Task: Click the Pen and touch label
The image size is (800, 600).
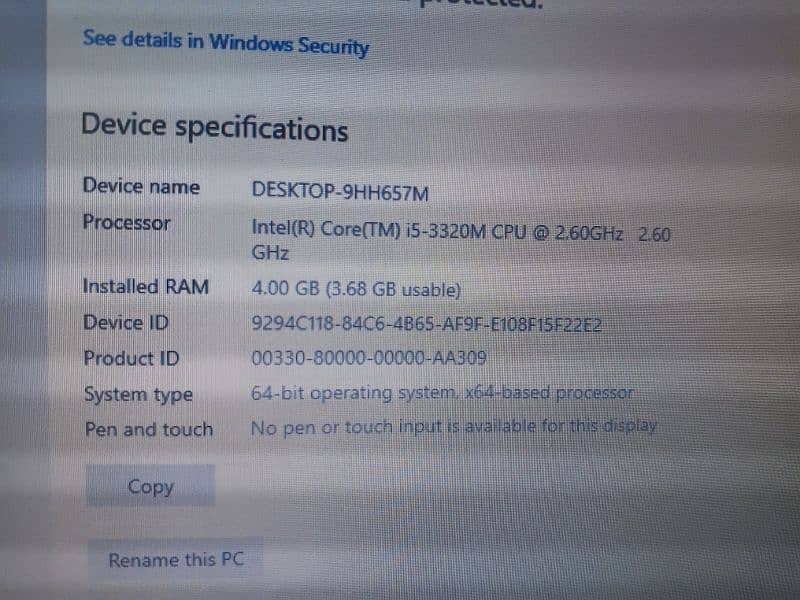Action: pos(148,429)
